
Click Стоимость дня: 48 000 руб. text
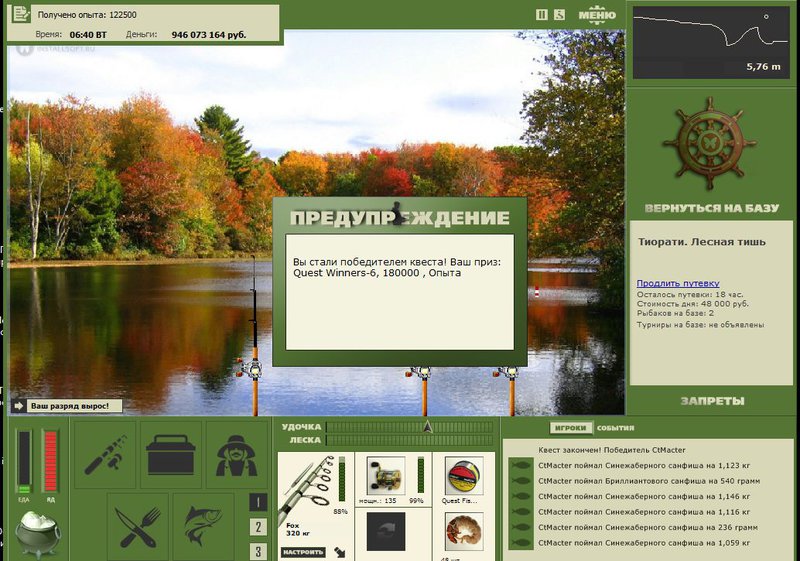[x=692, y=303]
